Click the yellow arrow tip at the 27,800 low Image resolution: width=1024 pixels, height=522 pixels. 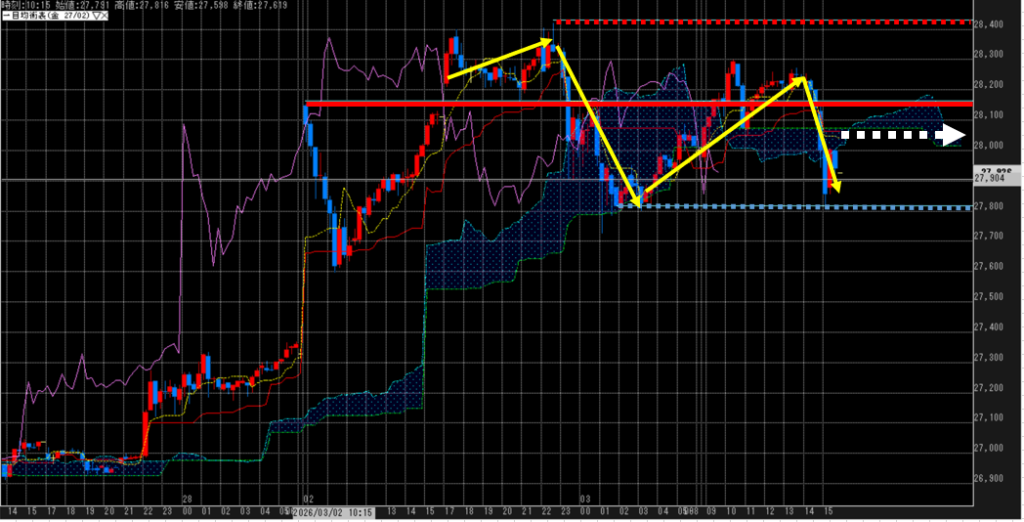coord(635,202)
